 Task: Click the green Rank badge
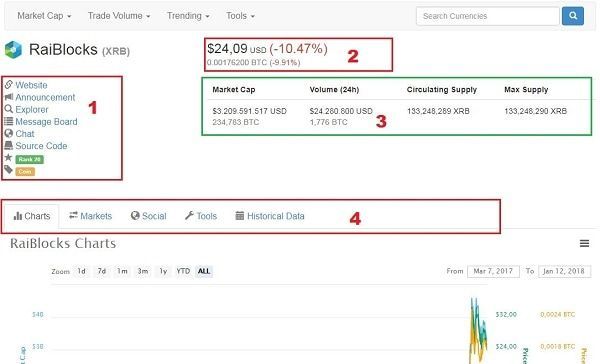point(29,159)
